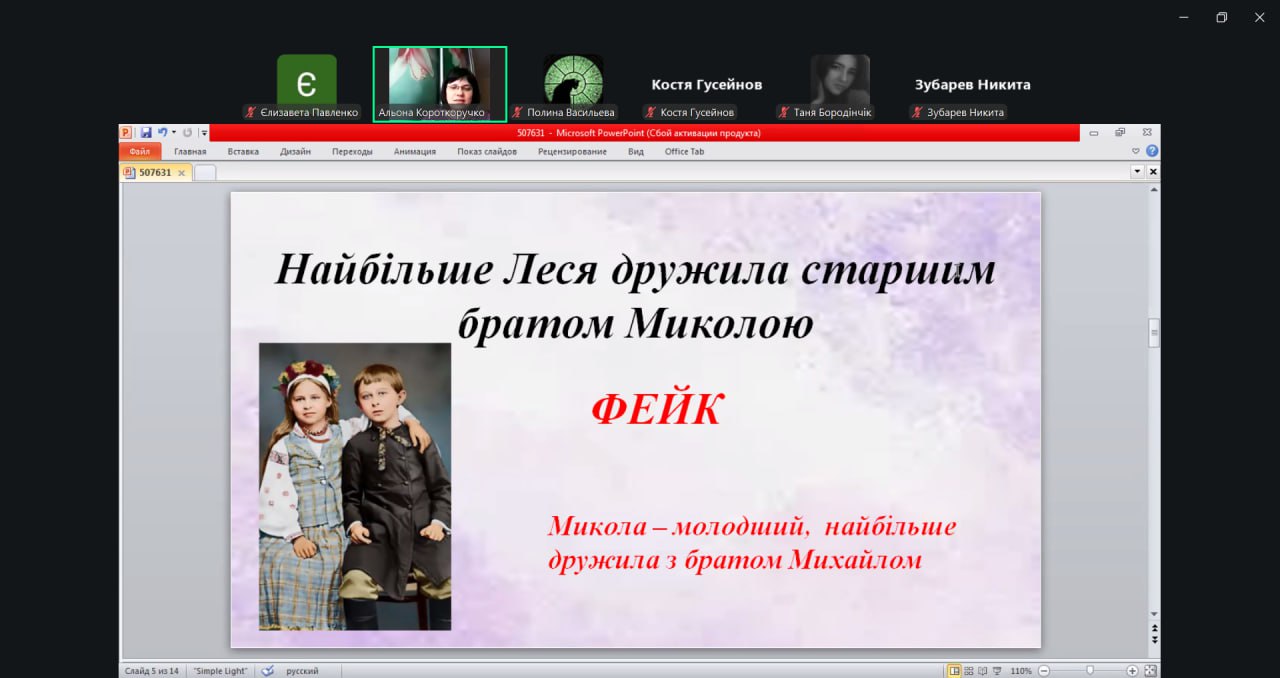This screenshot has height=678, width=1280.
Task: Minimize the ribbon with the arrow toggle
Action: [1136, 151]
